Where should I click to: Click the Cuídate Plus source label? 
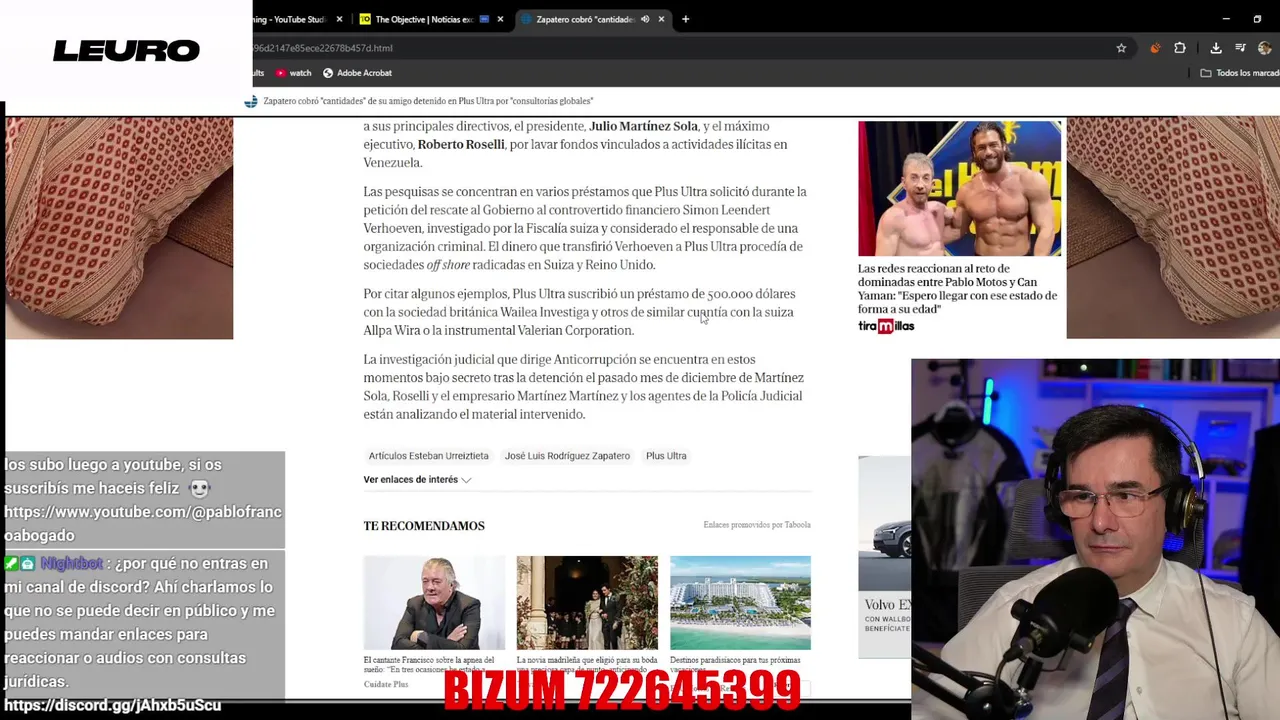386,685
